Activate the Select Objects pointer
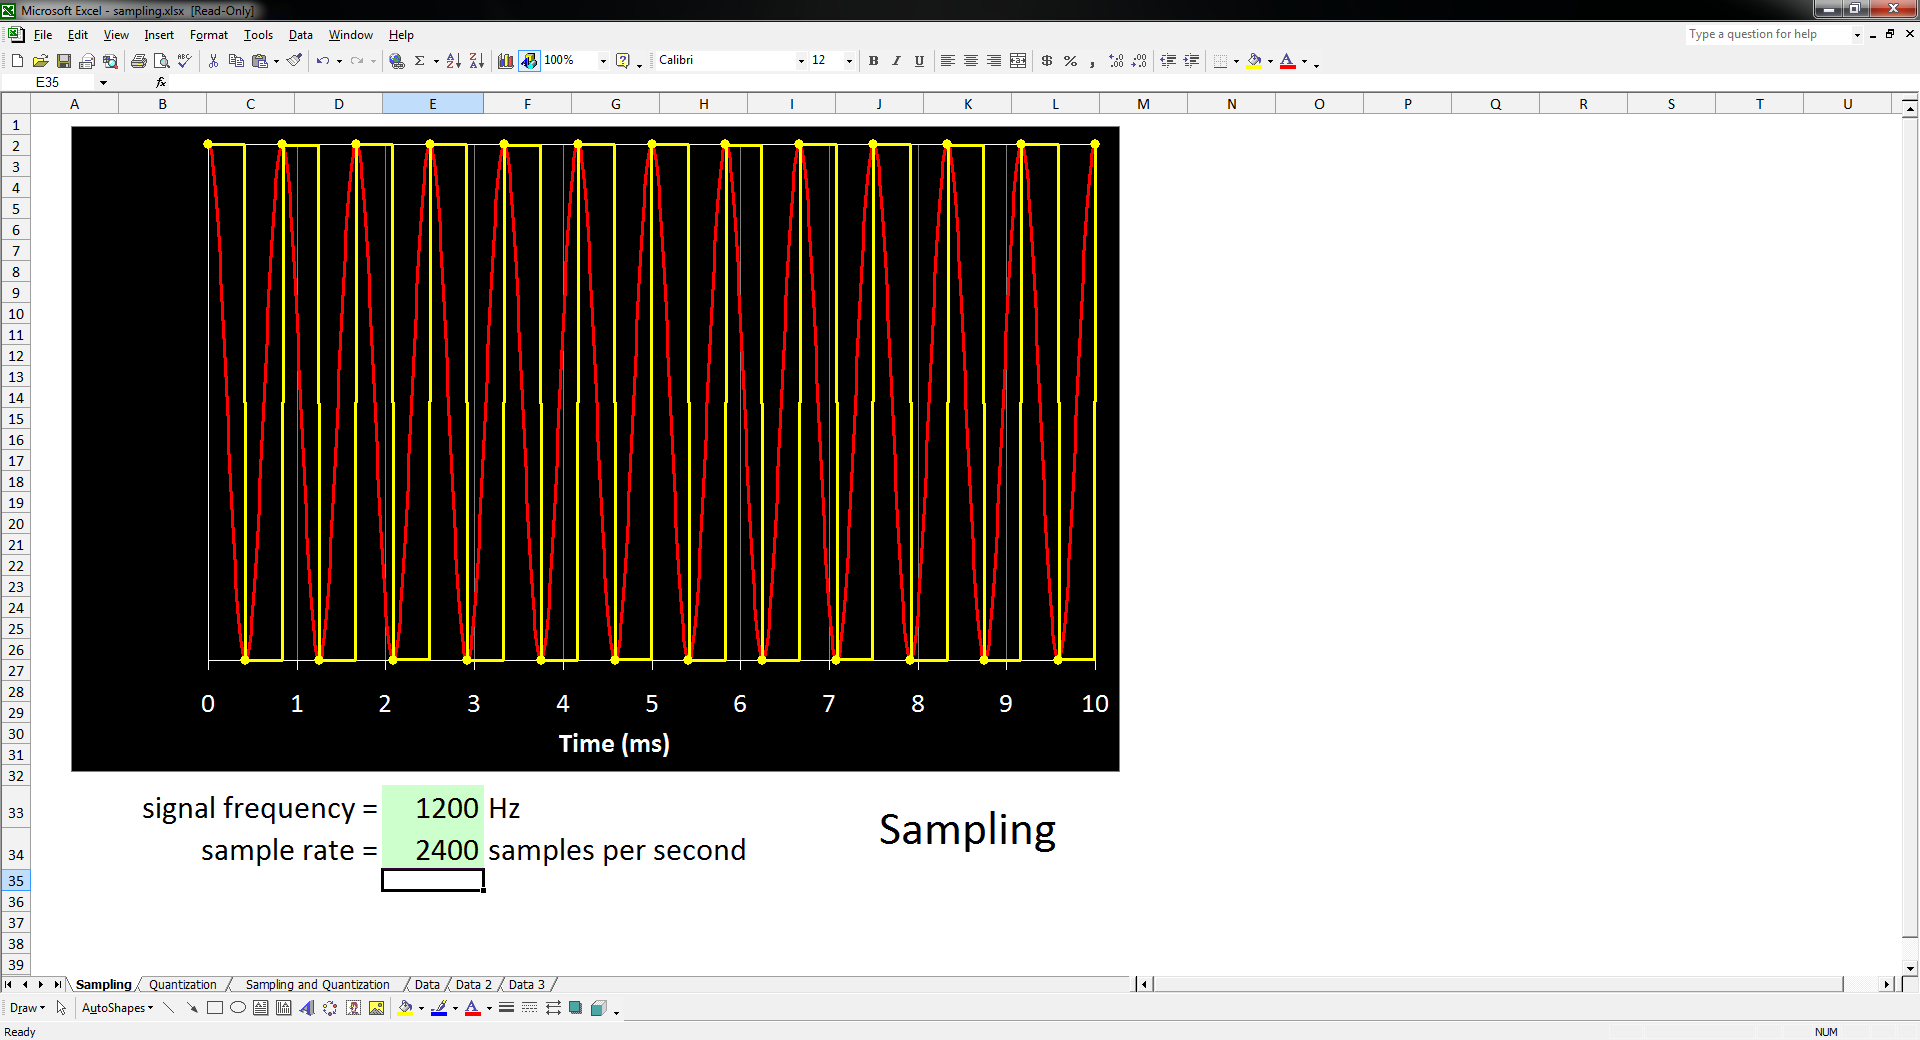The width and height of the screenshot is (1920, 1040). pyautogui.click(x=61, y=1008)
